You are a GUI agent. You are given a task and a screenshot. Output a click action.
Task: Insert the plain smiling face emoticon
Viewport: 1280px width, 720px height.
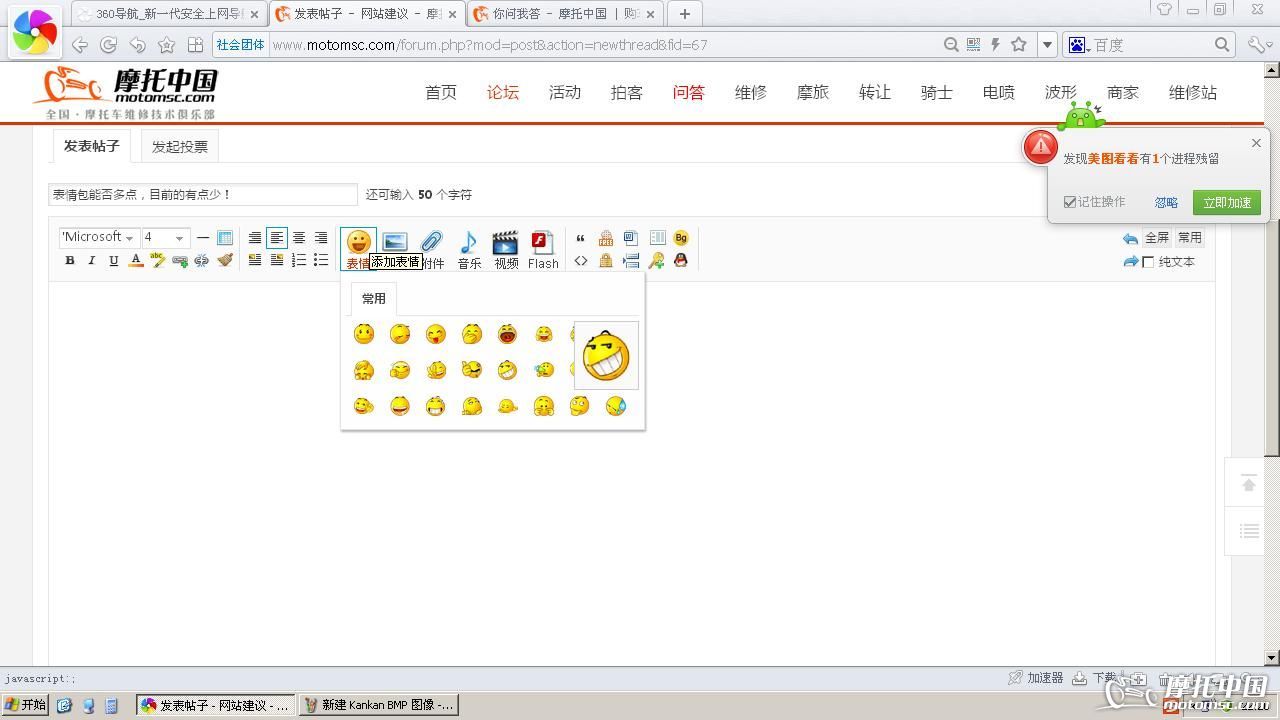pos(364,334)
